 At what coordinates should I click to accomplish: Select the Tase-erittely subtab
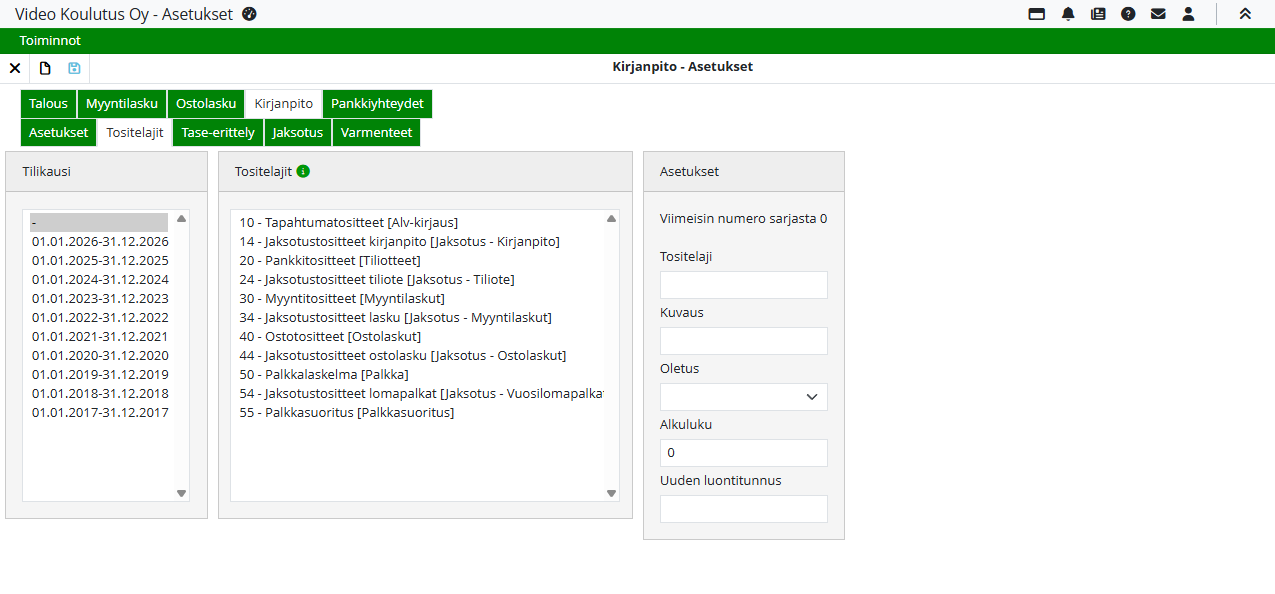click(218, 133)
